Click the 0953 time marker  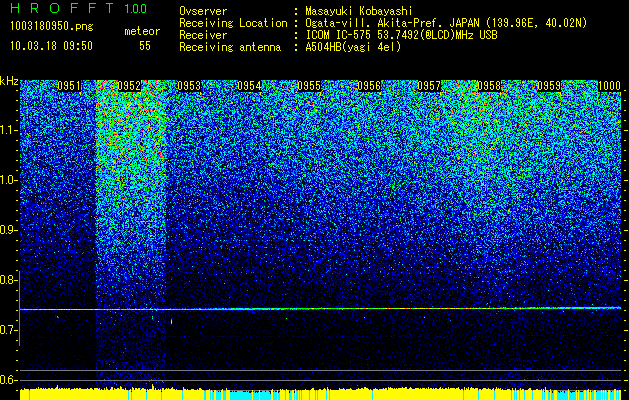[x=189, y=86]
